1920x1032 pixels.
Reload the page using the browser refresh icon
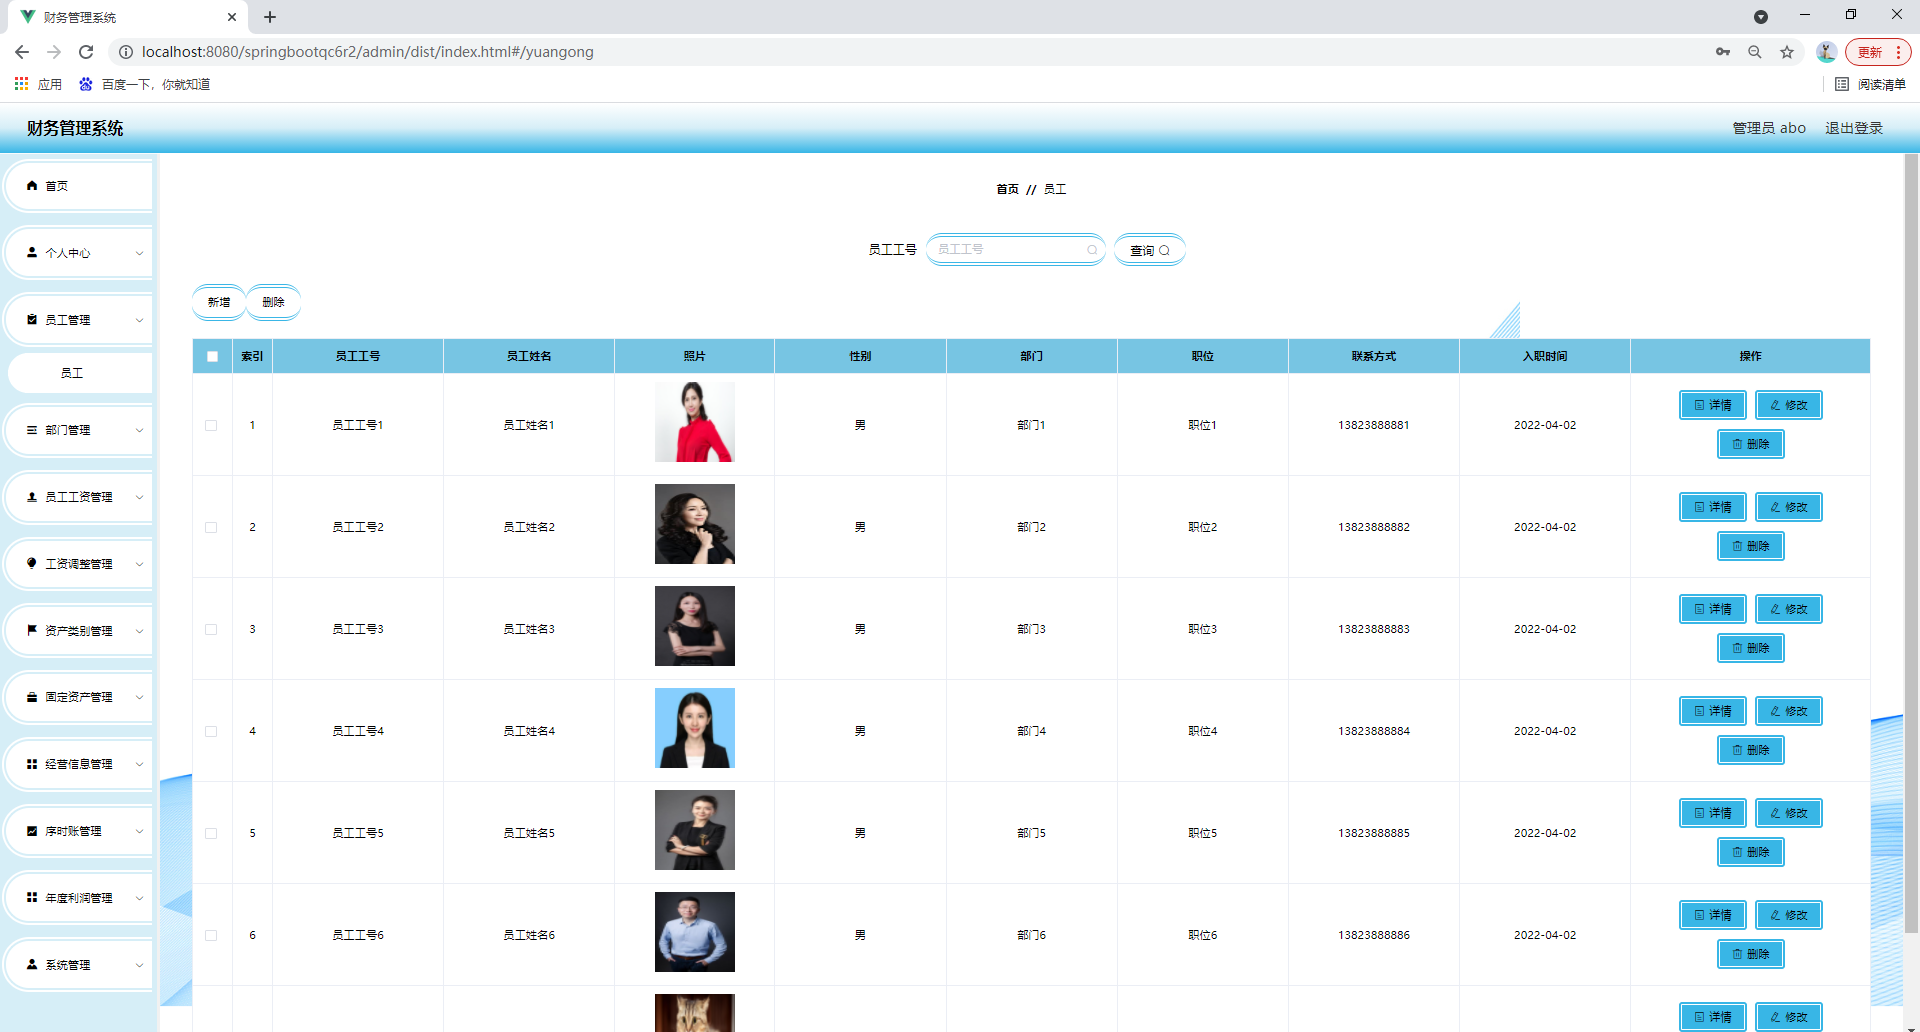pyautogui.click(x=86, y=52)
